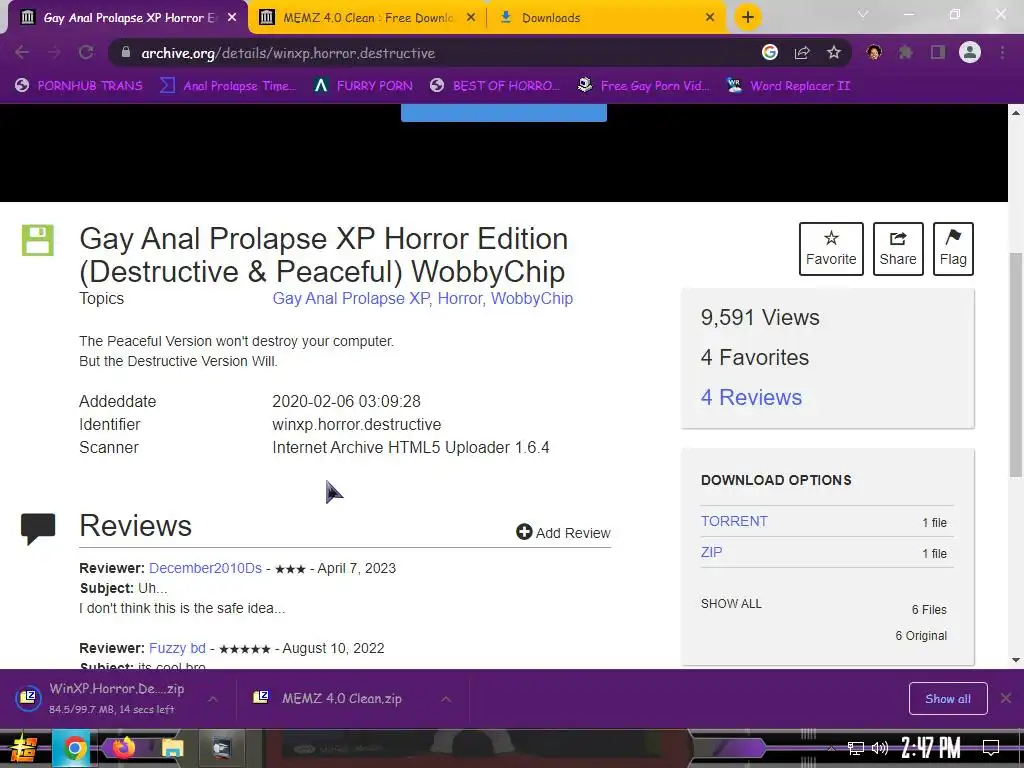Open reviewer Fuzzy bd profile
The image size is (1024, 768).
point(177,648)
